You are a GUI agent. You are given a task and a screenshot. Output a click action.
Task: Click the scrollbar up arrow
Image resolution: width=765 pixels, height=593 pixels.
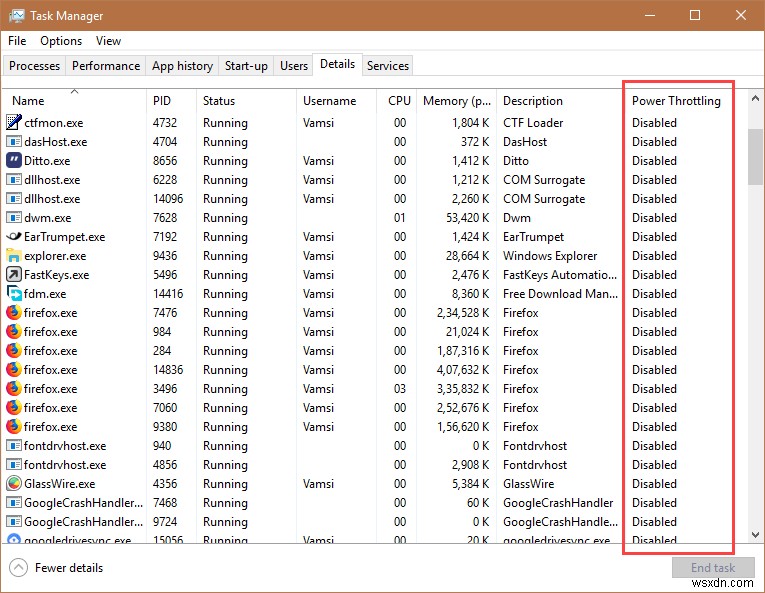tap(755, 99)
